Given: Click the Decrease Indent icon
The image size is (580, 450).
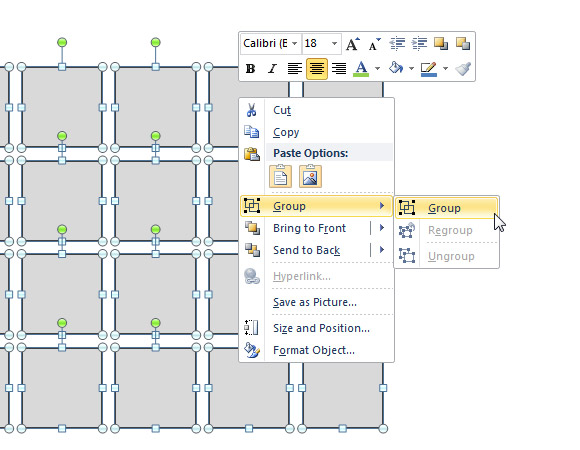Looking at the screenshot, I should point(397,44).
